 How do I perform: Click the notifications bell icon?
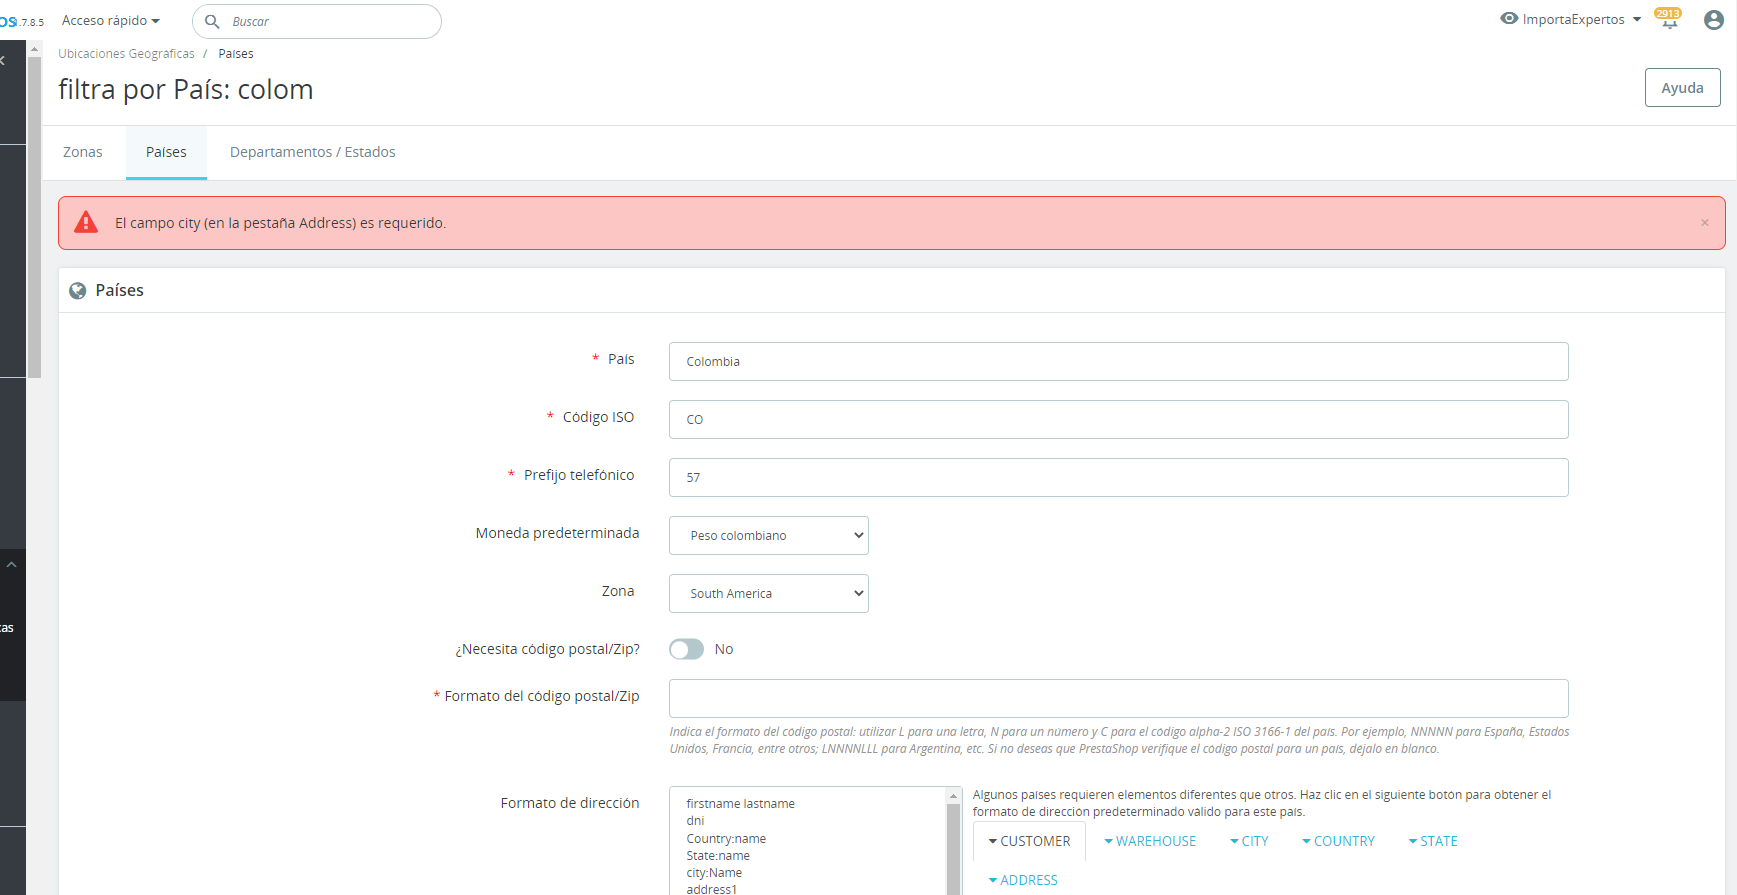[x=1669, y=22]
